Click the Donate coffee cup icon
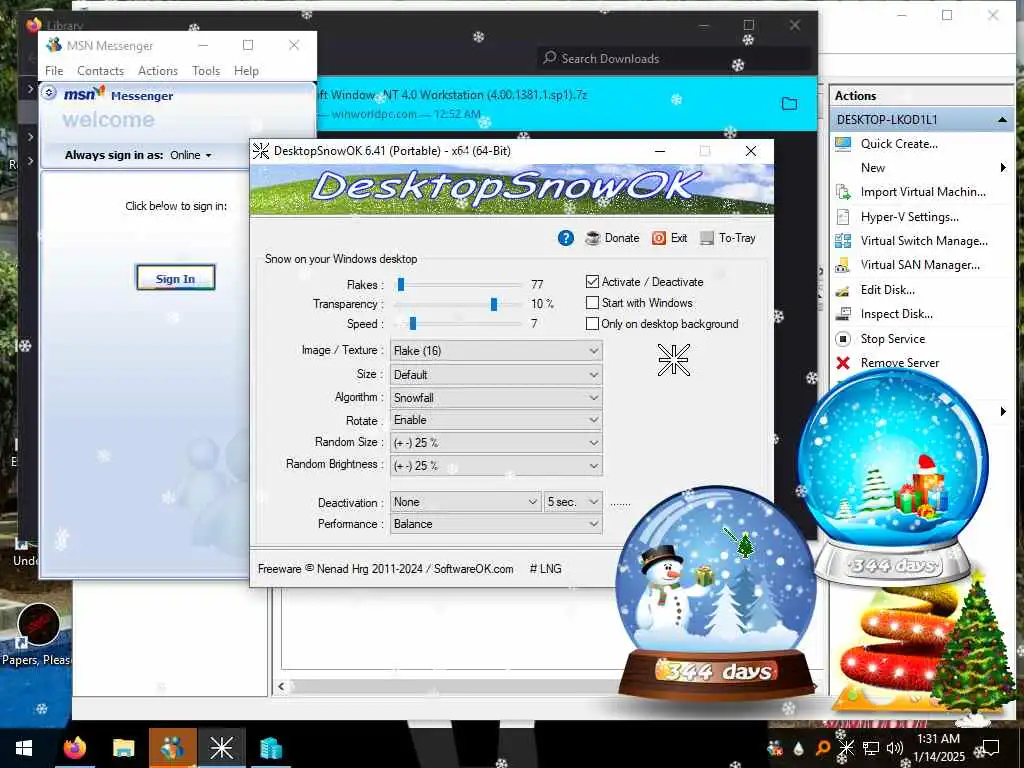This screenshot has height=768, width=1024. click(x=592, y=238)
